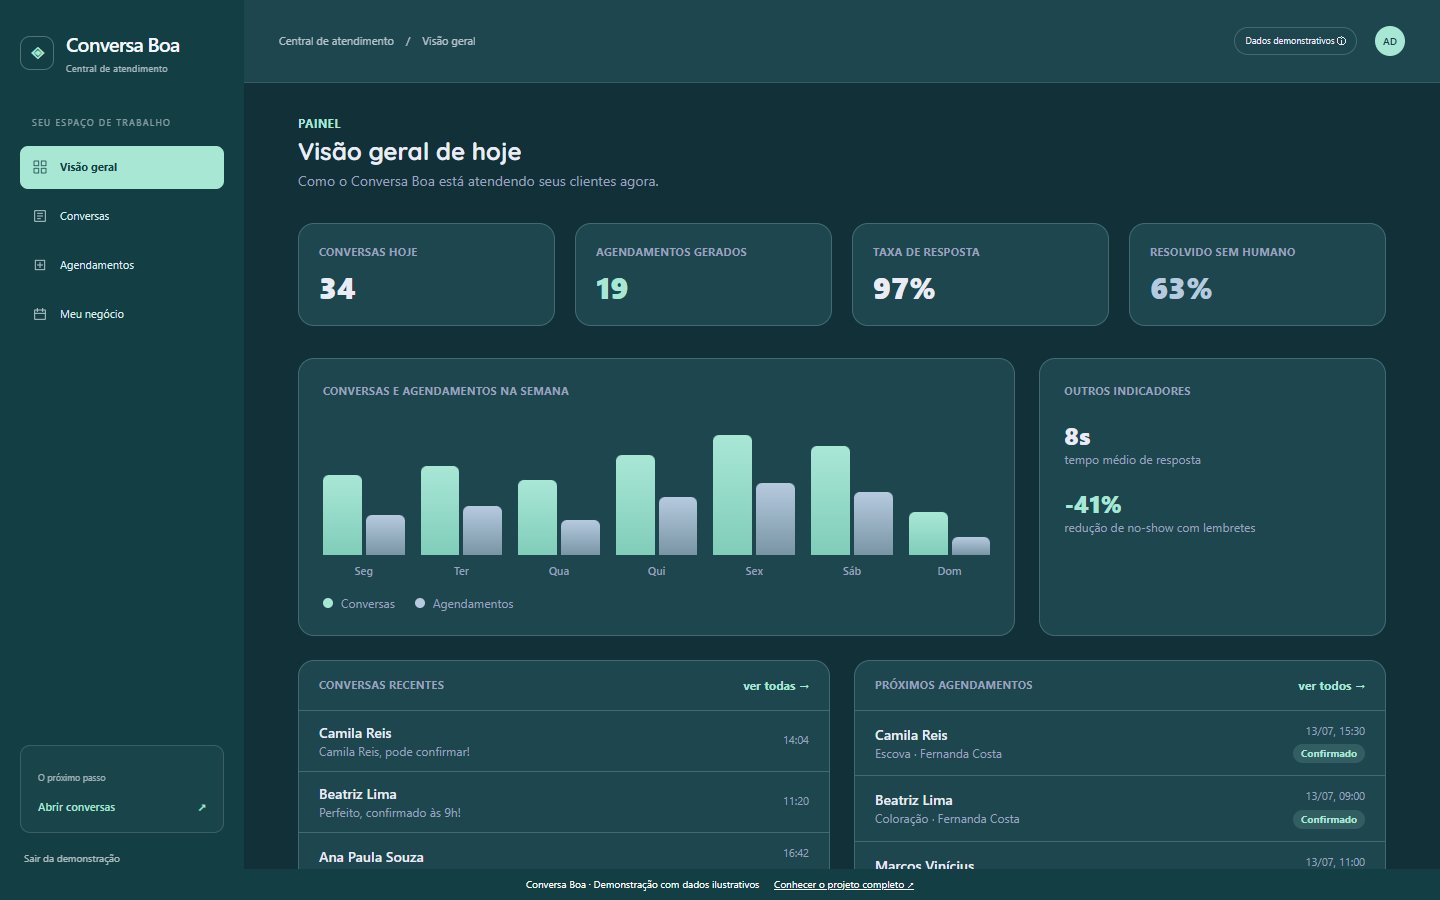This screenshot has height=900, width=1440.
Task: Click the Agendamentos sidebar icon
Action: (x=40, y=265)
